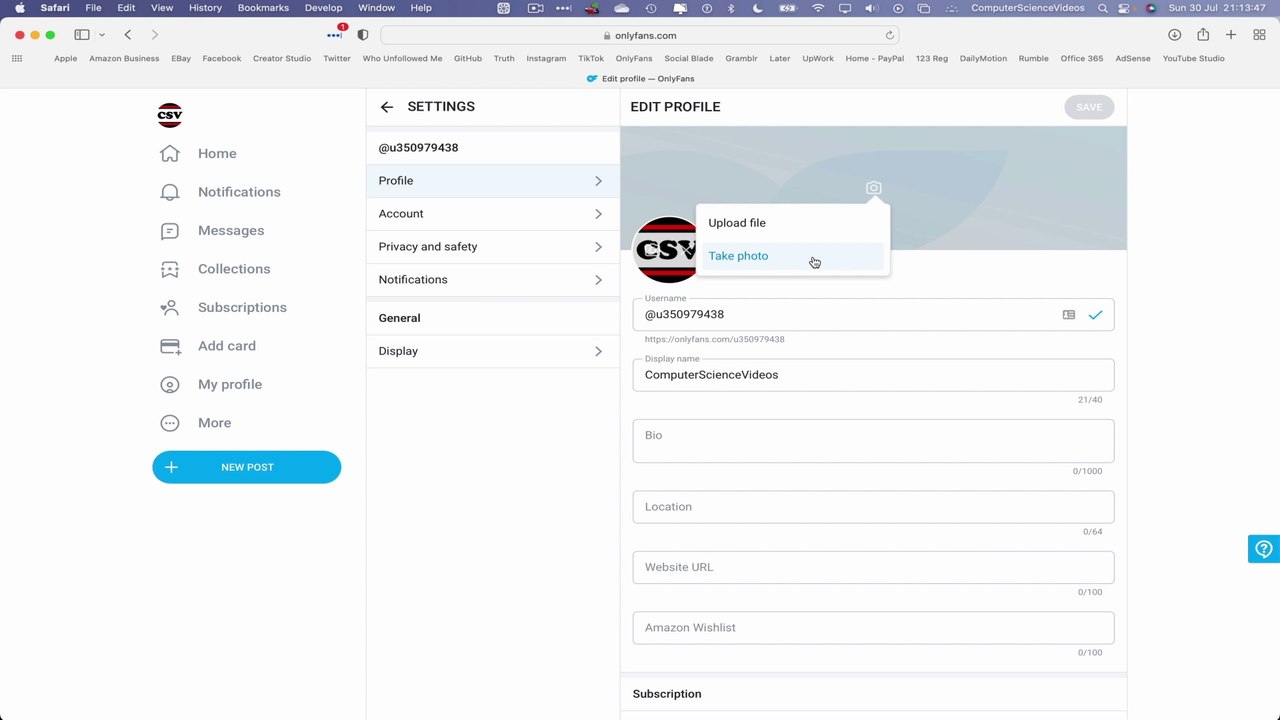Click the SAVE button
Screen dimensions: 1280x720
(1089, 107)
